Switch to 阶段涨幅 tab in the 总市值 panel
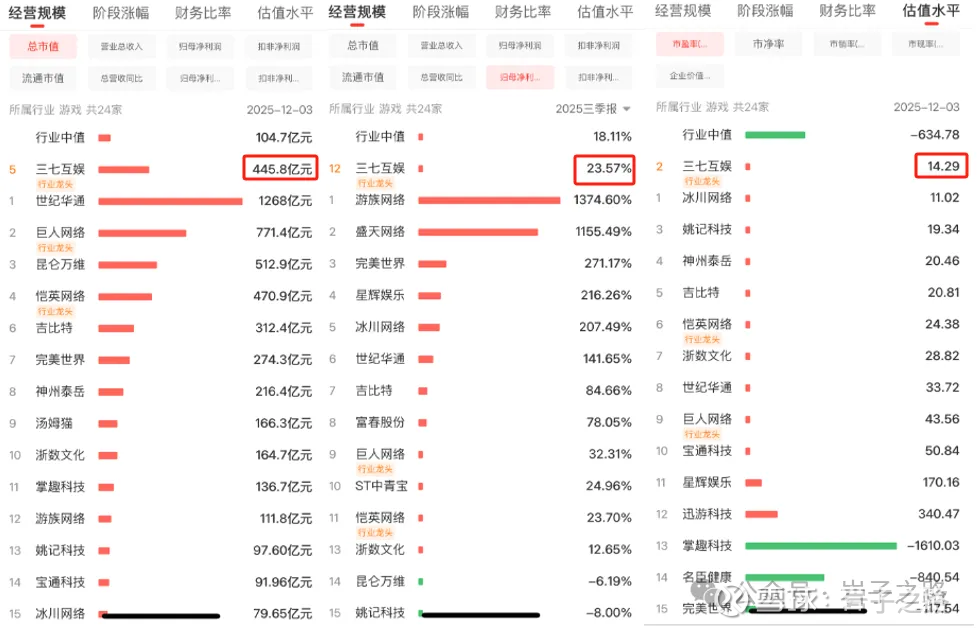Image resolution: width=977 pixels, height=631 pixels. click(121, 12)
